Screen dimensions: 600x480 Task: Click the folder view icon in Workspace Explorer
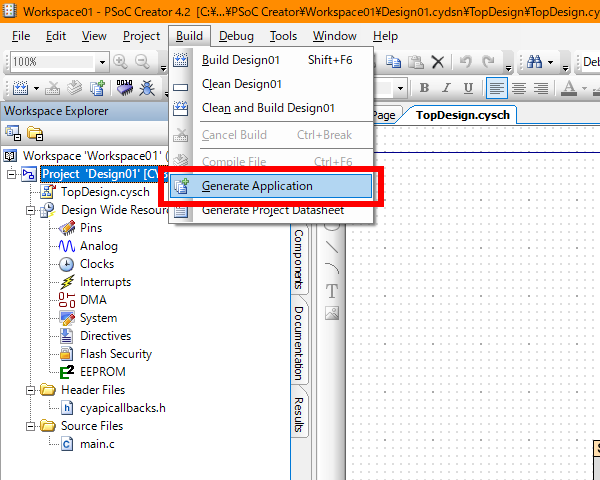[35, 134]
